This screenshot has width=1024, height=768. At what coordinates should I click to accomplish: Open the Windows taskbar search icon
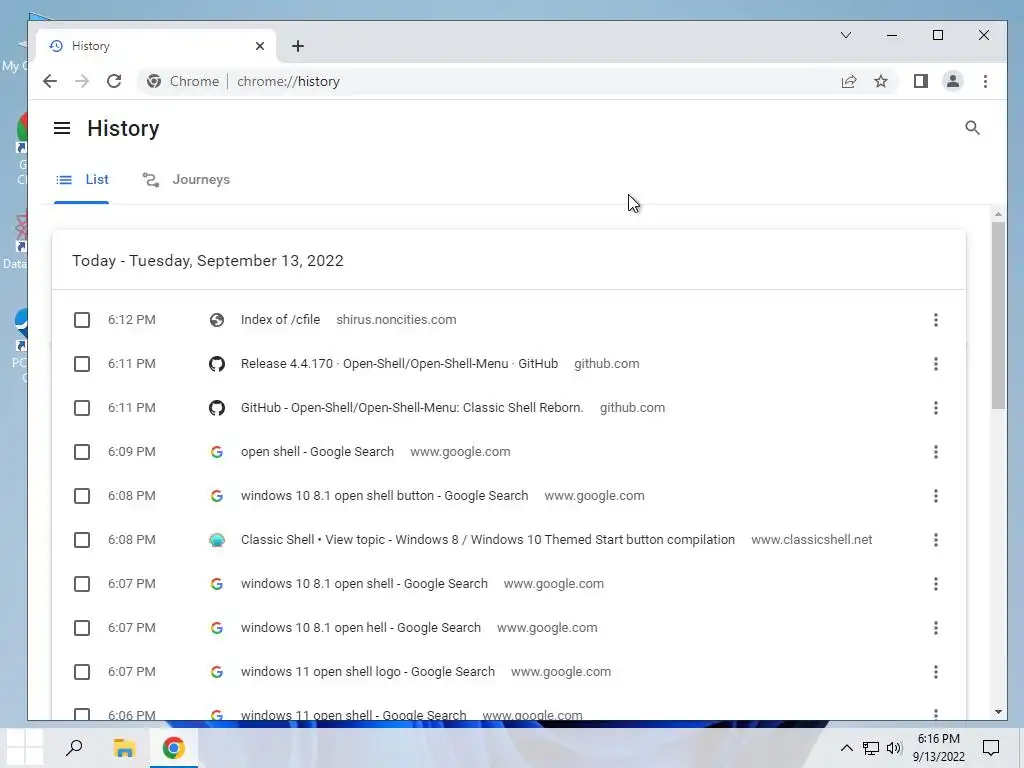[x=74, y=748]
